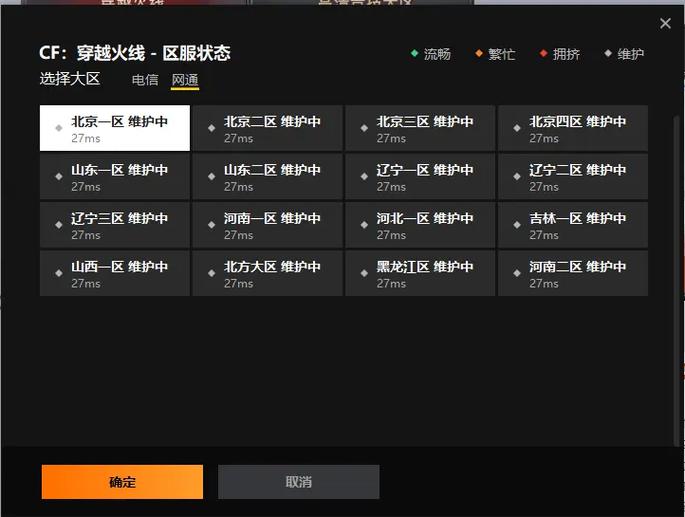
Task: Click the white 维护 legend diamond
Action: coord(608,53)
